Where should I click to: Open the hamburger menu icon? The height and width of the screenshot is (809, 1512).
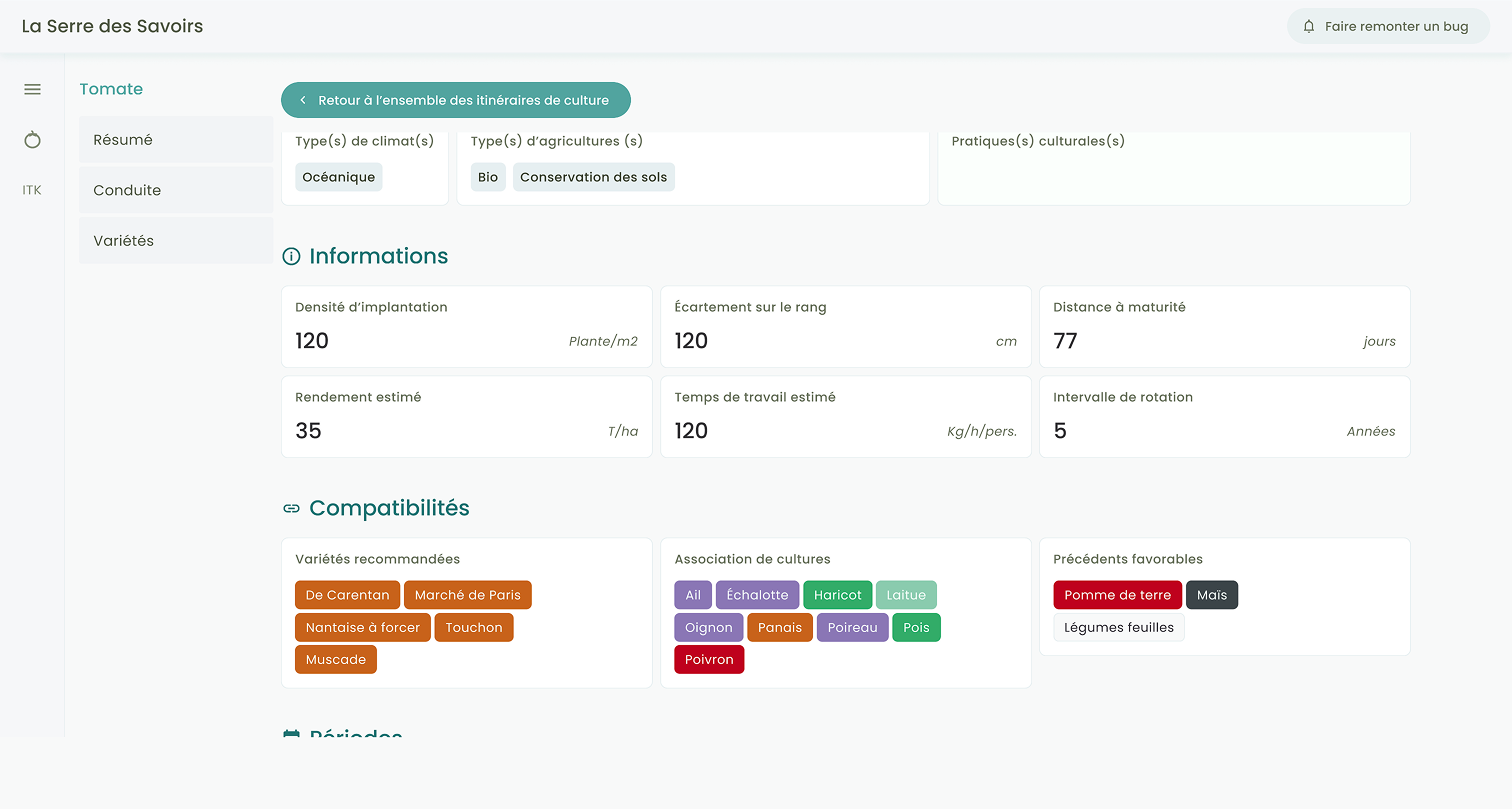pyautogui.click(x=32, y=90)
